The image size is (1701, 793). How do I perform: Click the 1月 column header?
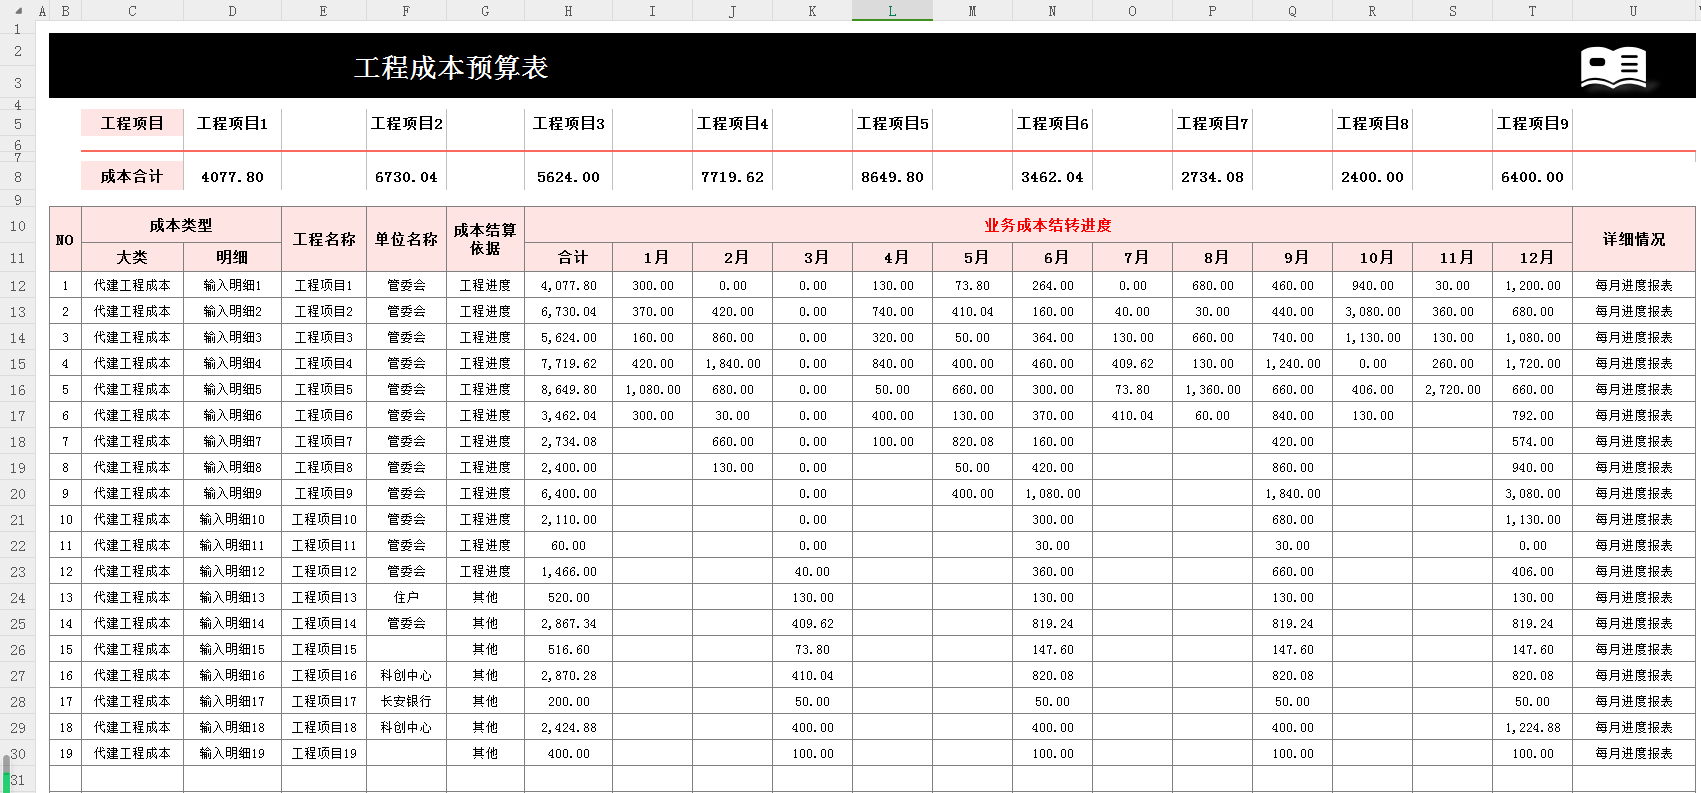tap(652, 257)
